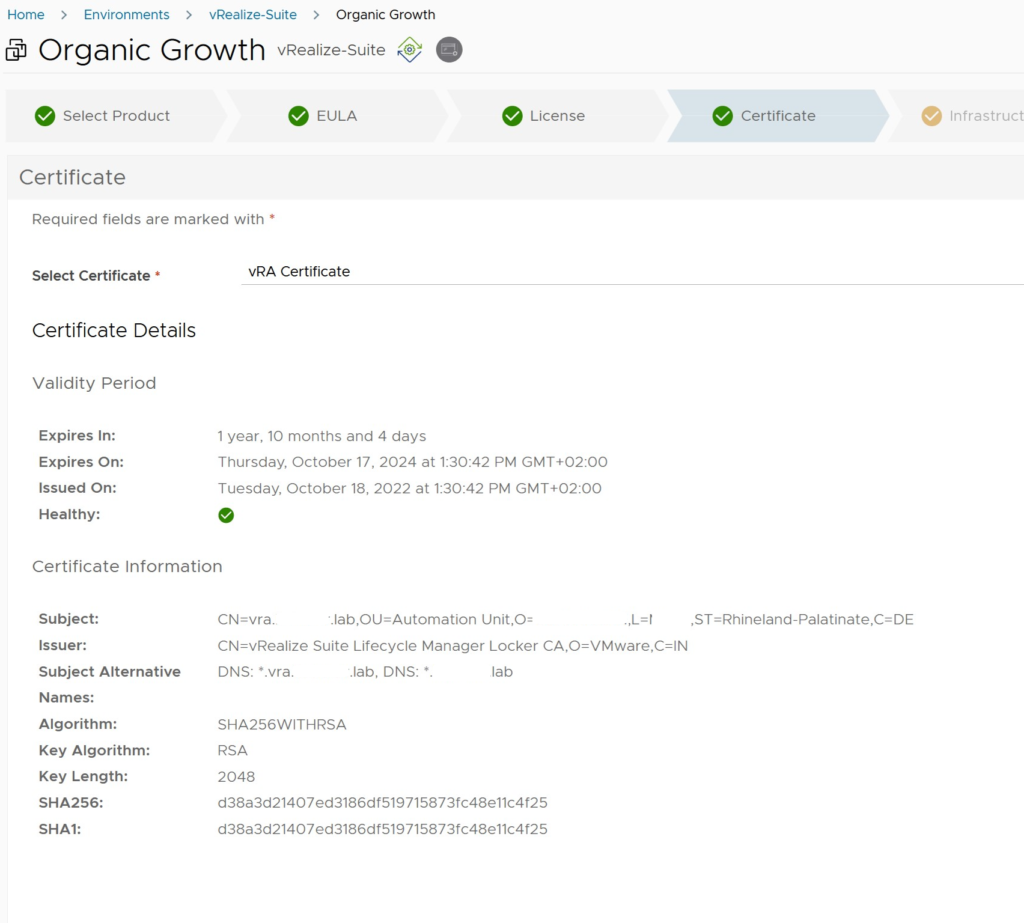This screenshot has height=923, width=1024.
Task: Click the SHA256 fingerprint hash value
Action: tap(383, 803)
